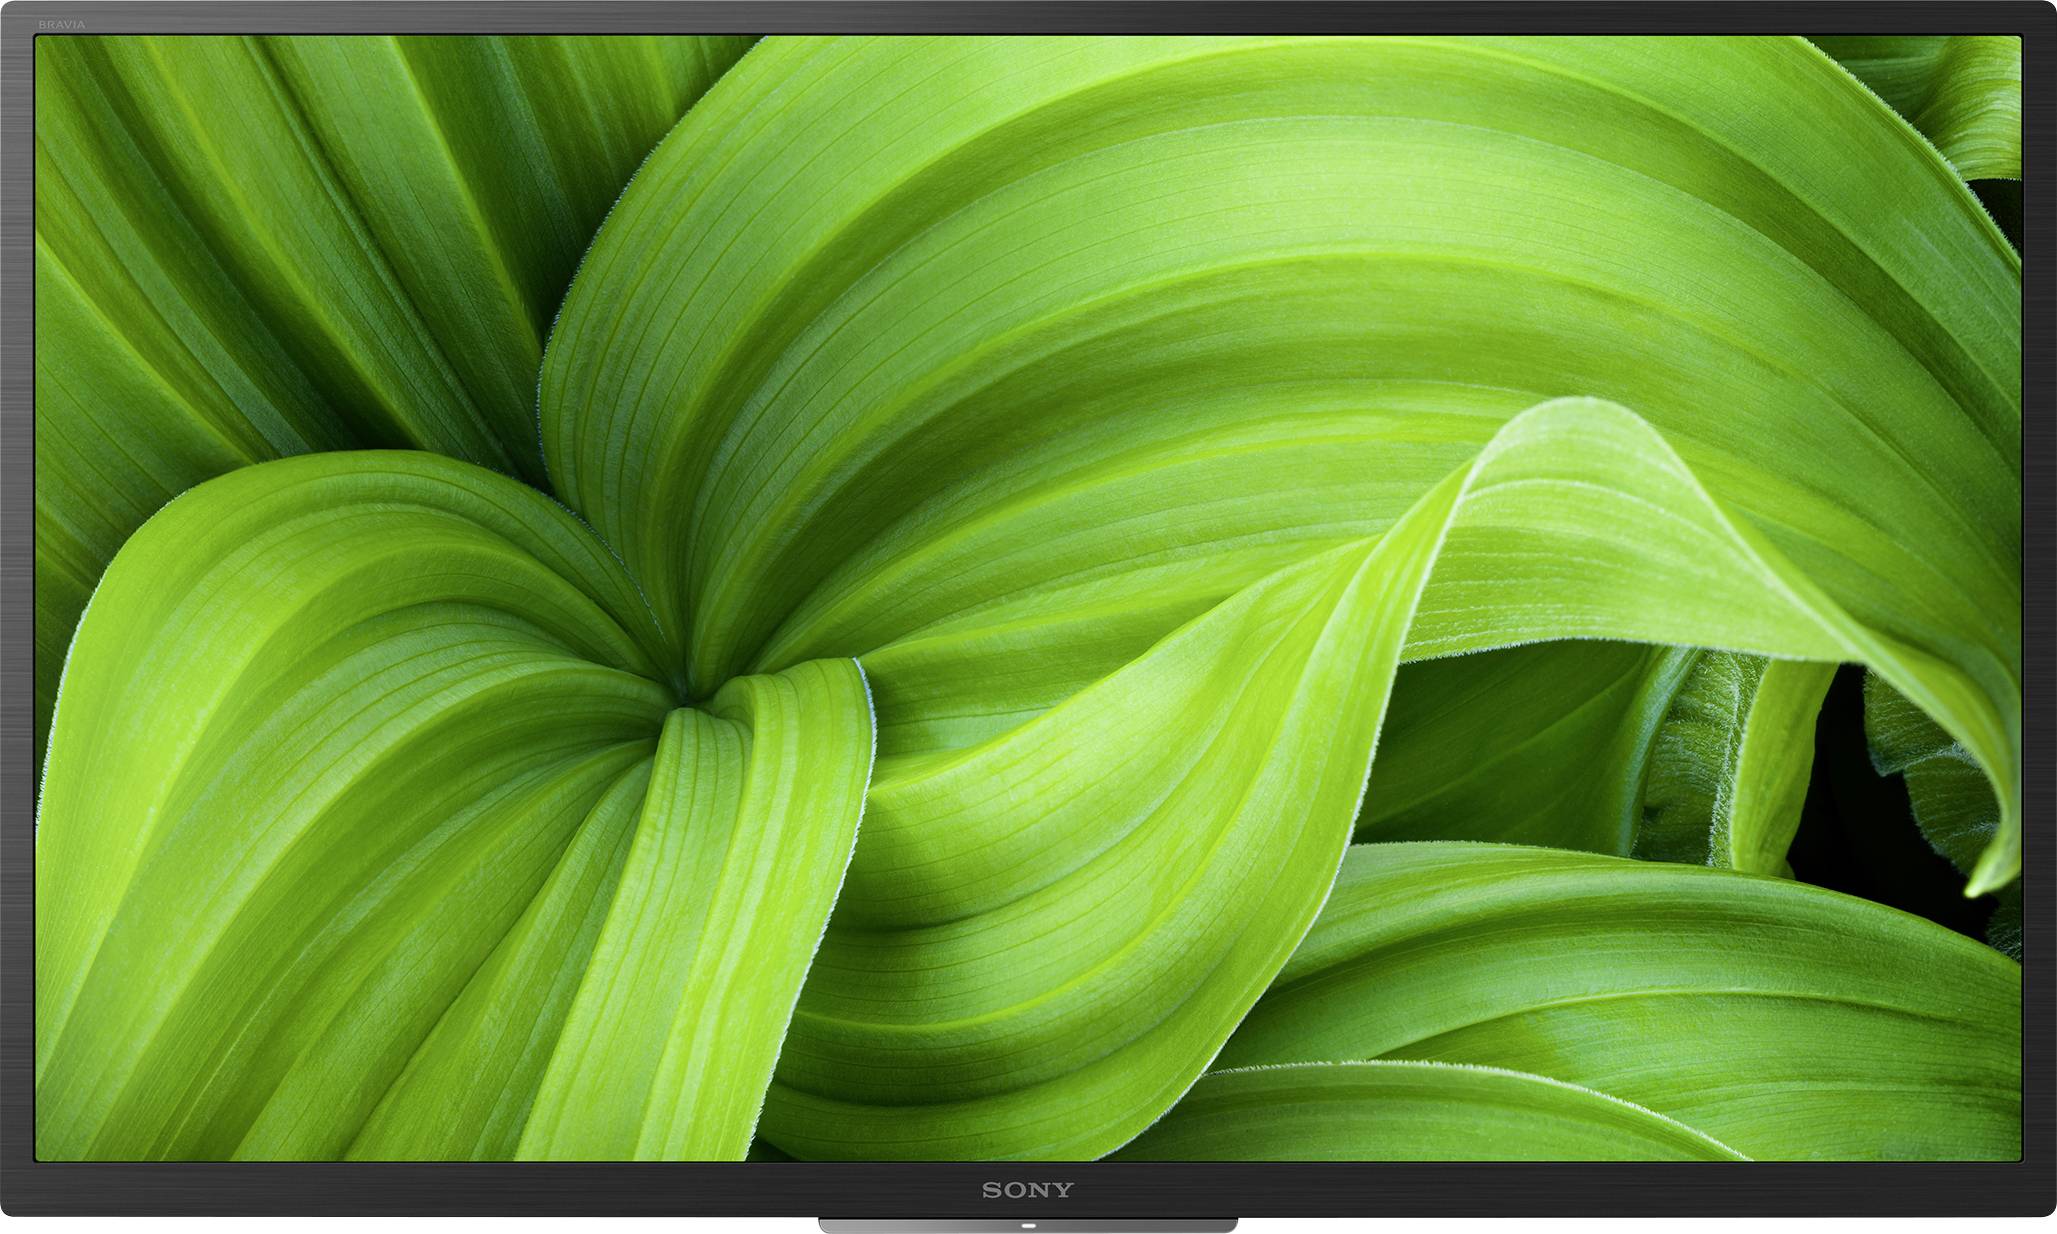The height and width of the screenshot is (1234, 2057).
Task: Click the SONY logo on the bottom bezel
Action: click(x=1026, y=1190)
